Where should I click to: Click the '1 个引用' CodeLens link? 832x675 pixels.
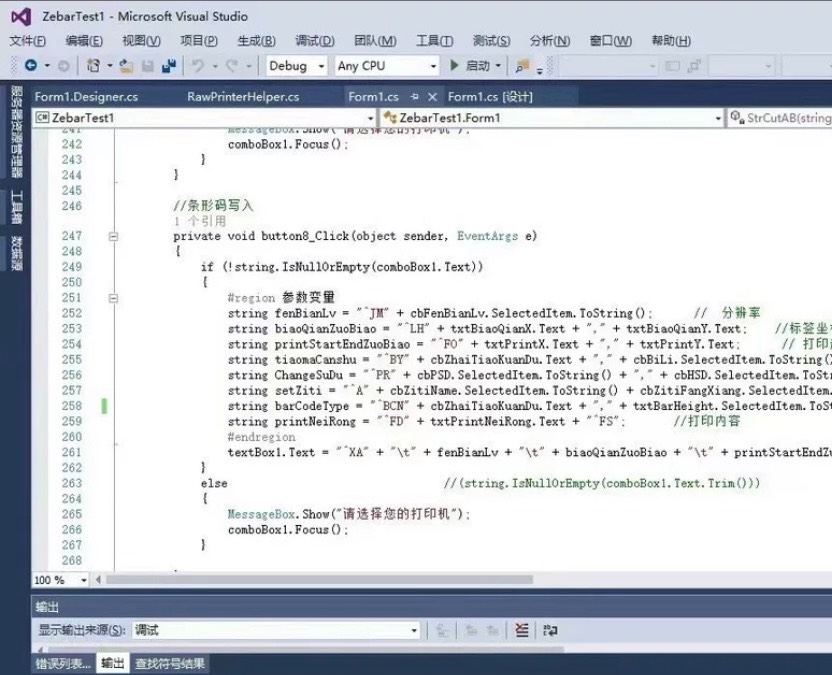(x=200, y=221)
